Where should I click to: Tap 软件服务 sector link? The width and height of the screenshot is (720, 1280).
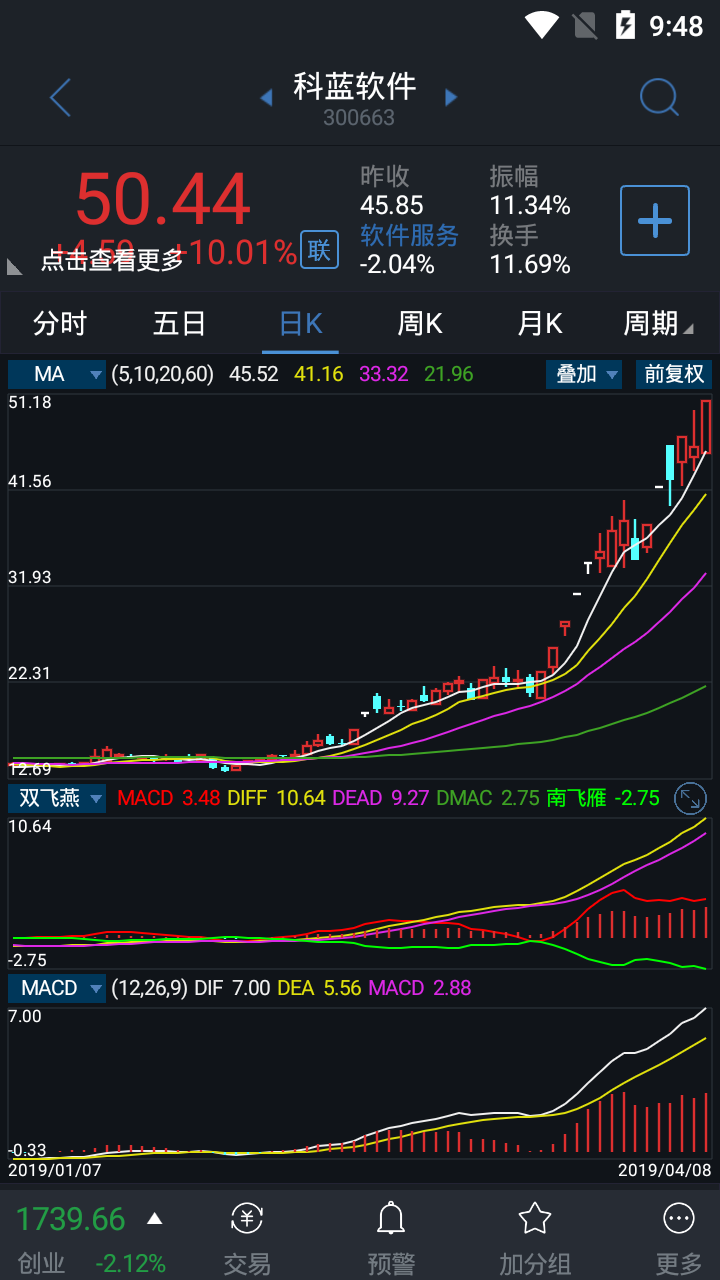409,235
